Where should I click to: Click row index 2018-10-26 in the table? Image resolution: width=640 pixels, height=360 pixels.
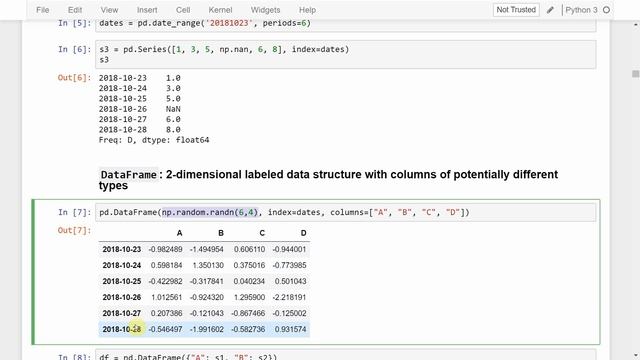pyautogui.click(x=122, y=297)
